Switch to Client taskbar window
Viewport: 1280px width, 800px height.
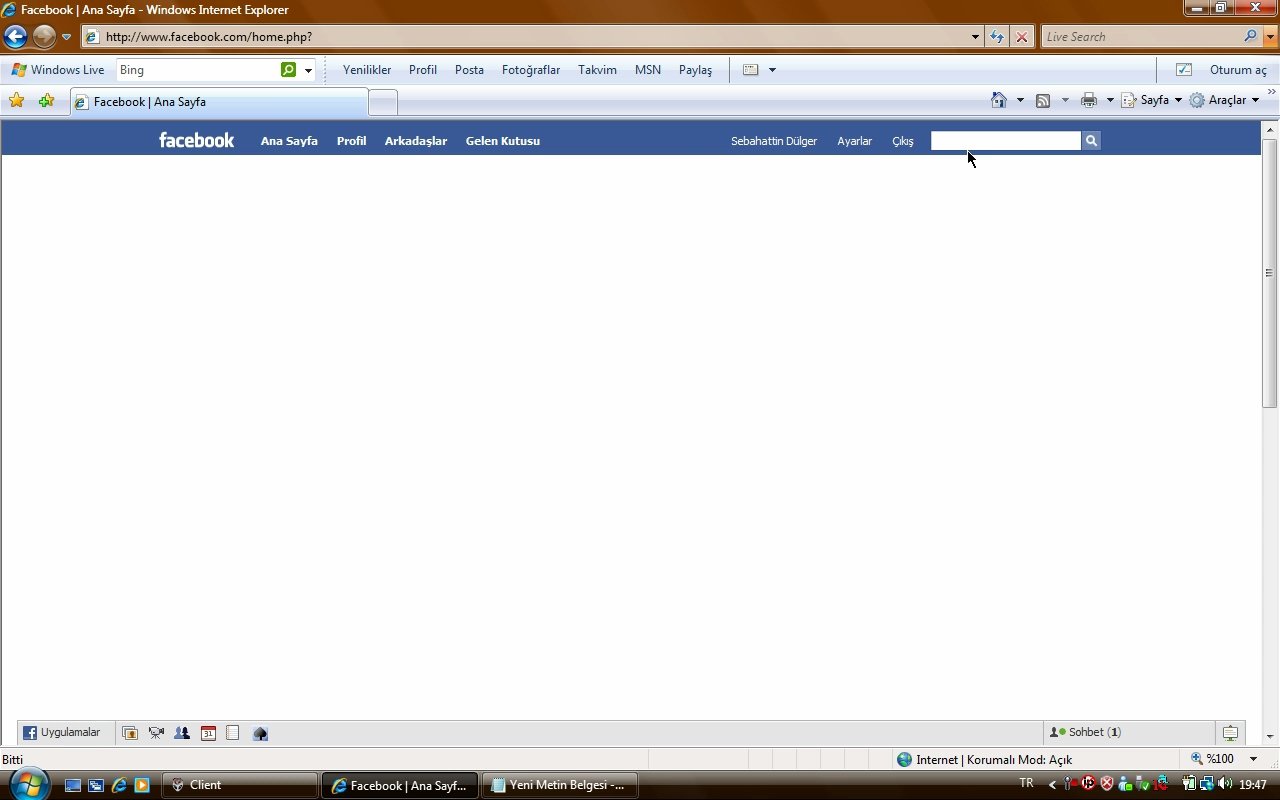coord(240,785)
